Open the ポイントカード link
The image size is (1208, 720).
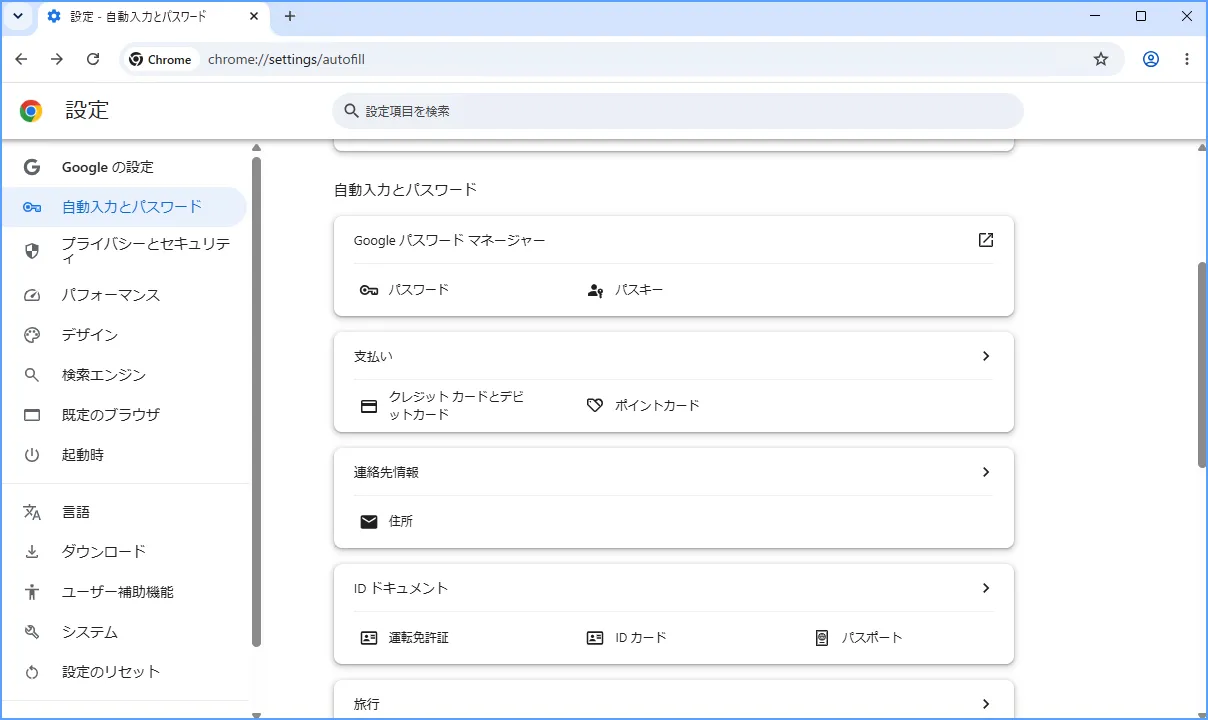pyautogui.click(x=657, y=406)
